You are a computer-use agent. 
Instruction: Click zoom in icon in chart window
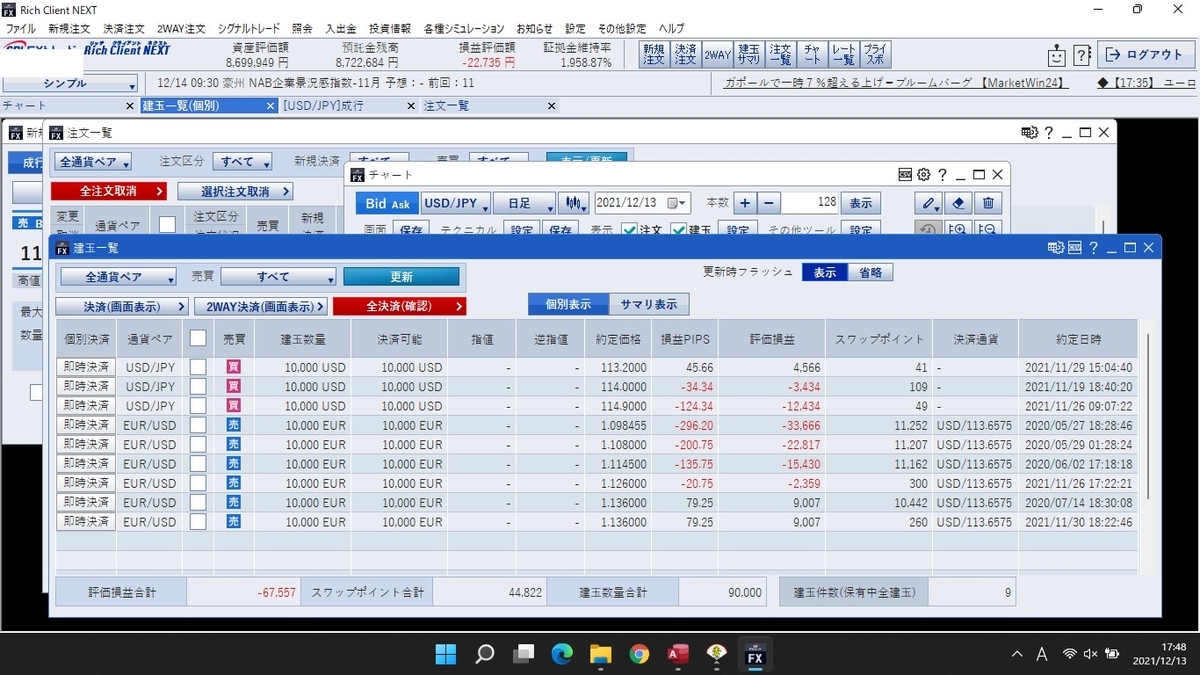click(x=958, y=230)
